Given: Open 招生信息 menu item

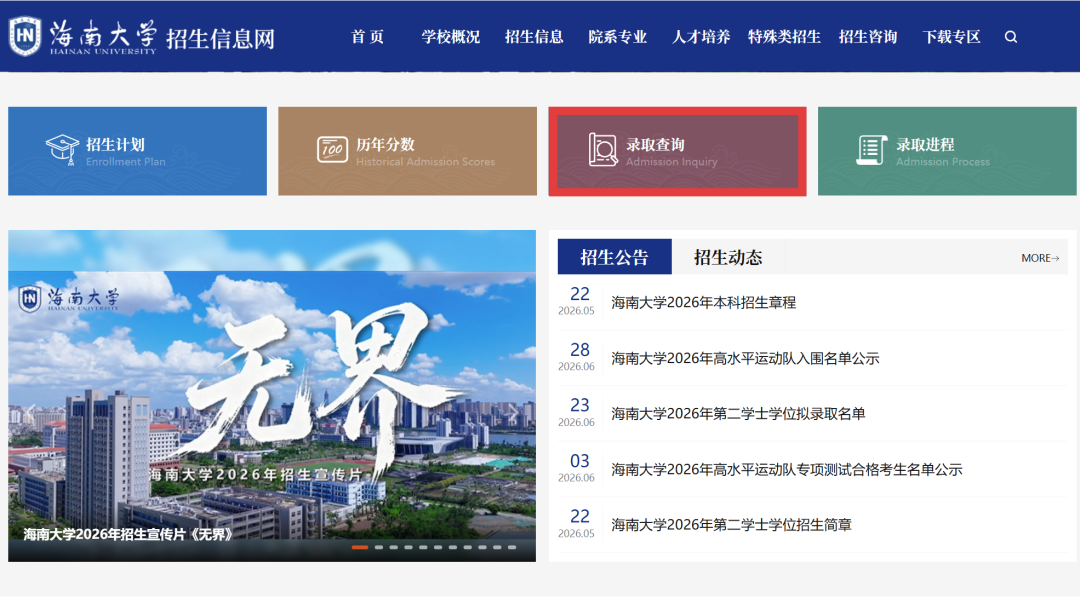Looking at the screenshot, I should click(x=534, y=37).
